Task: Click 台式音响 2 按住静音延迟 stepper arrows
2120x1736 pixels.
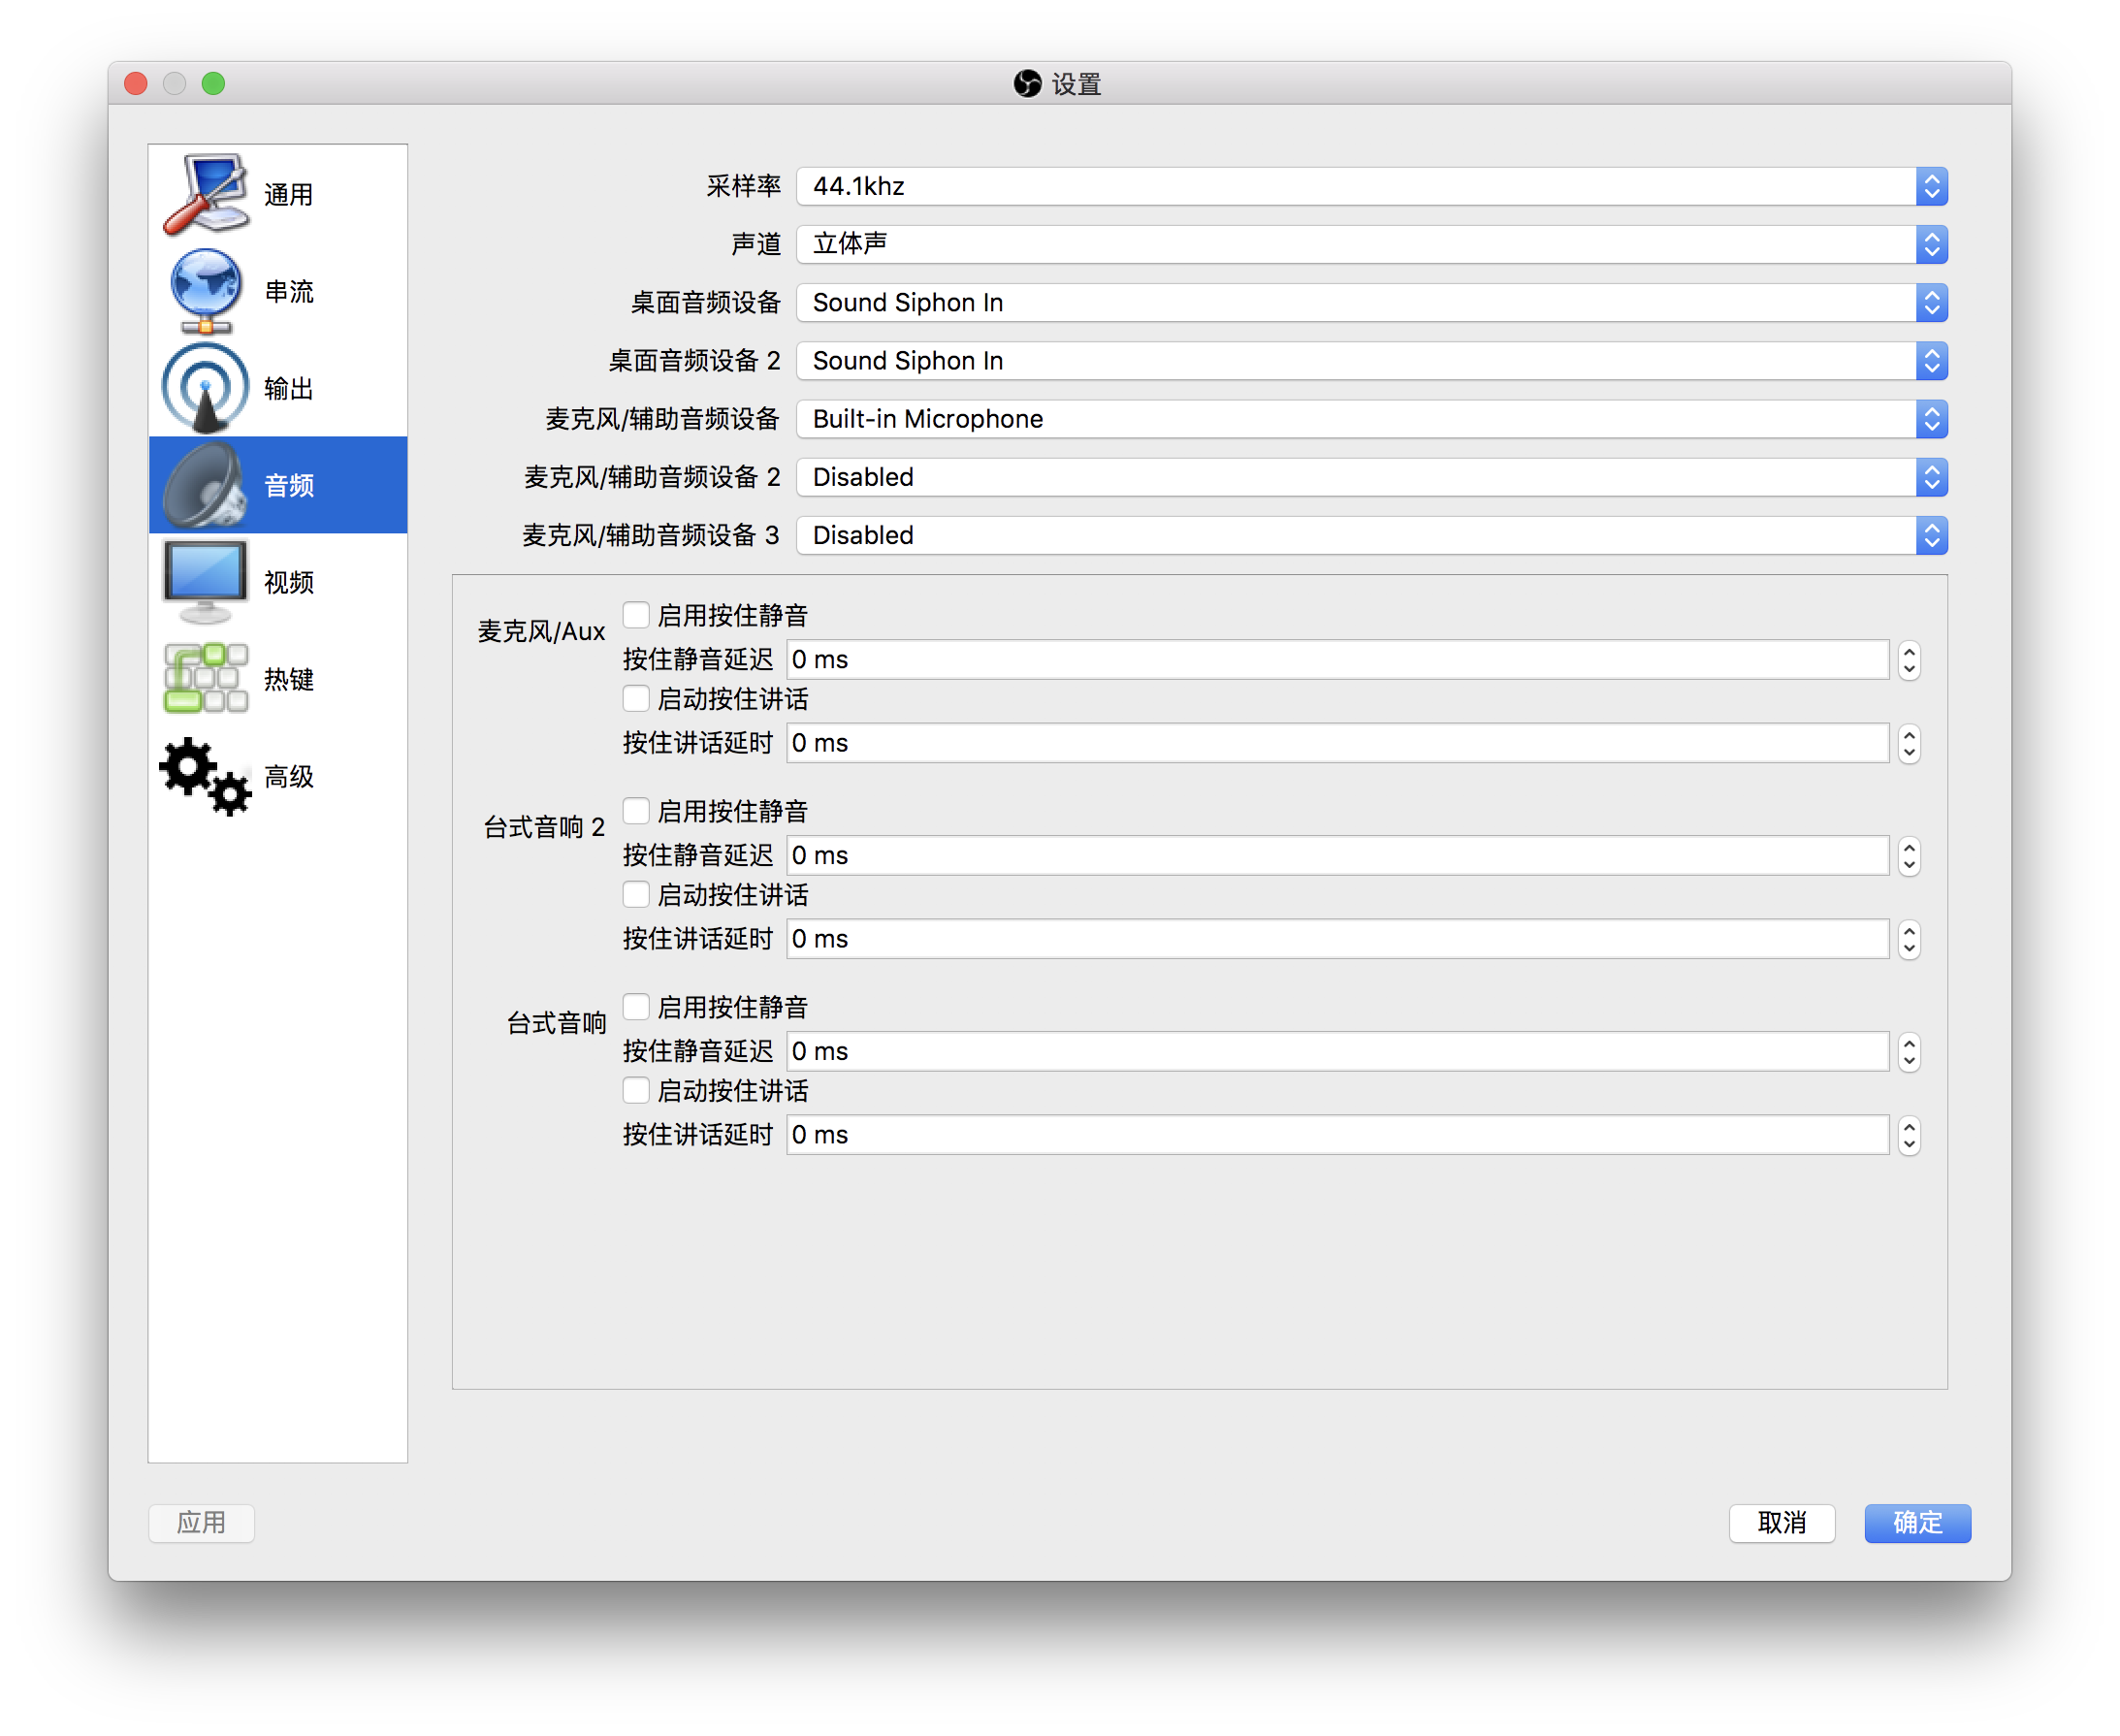Action: [1909, 856]
